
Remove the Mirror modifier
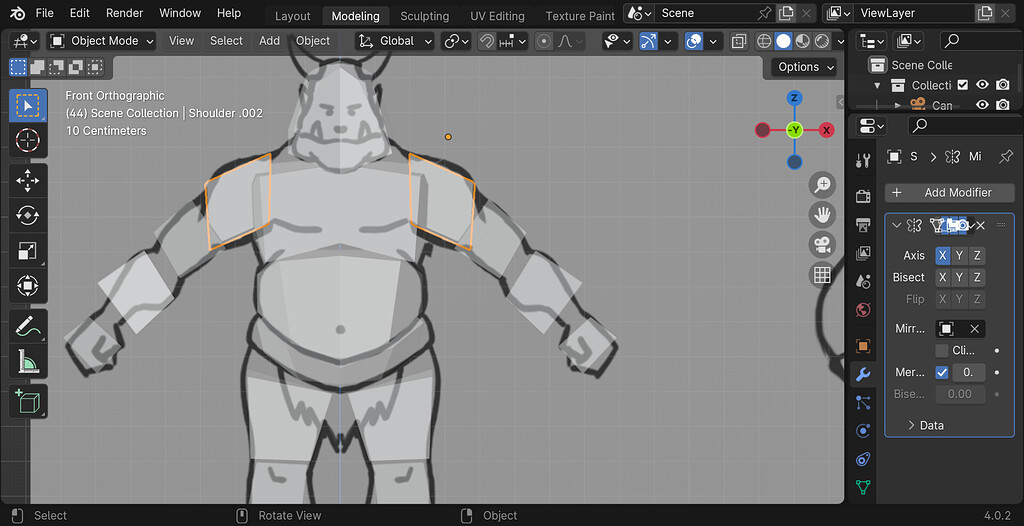point(980,225)
